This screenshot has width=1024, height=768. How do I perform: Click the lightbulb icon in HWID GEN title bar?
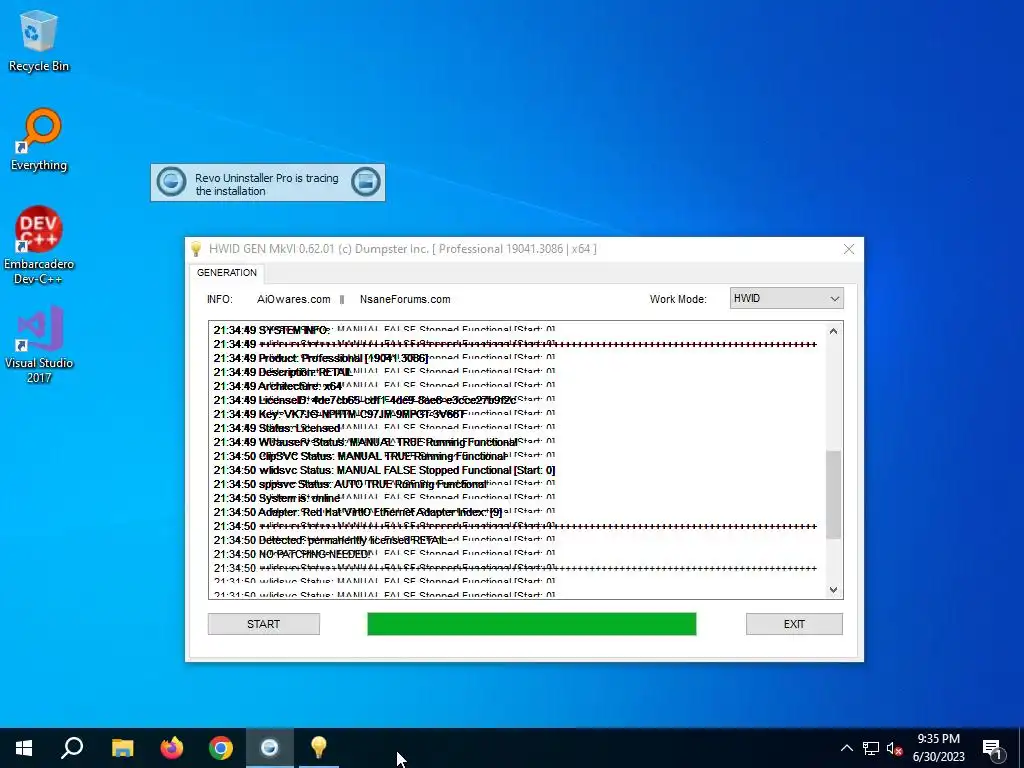pos(196,249)
